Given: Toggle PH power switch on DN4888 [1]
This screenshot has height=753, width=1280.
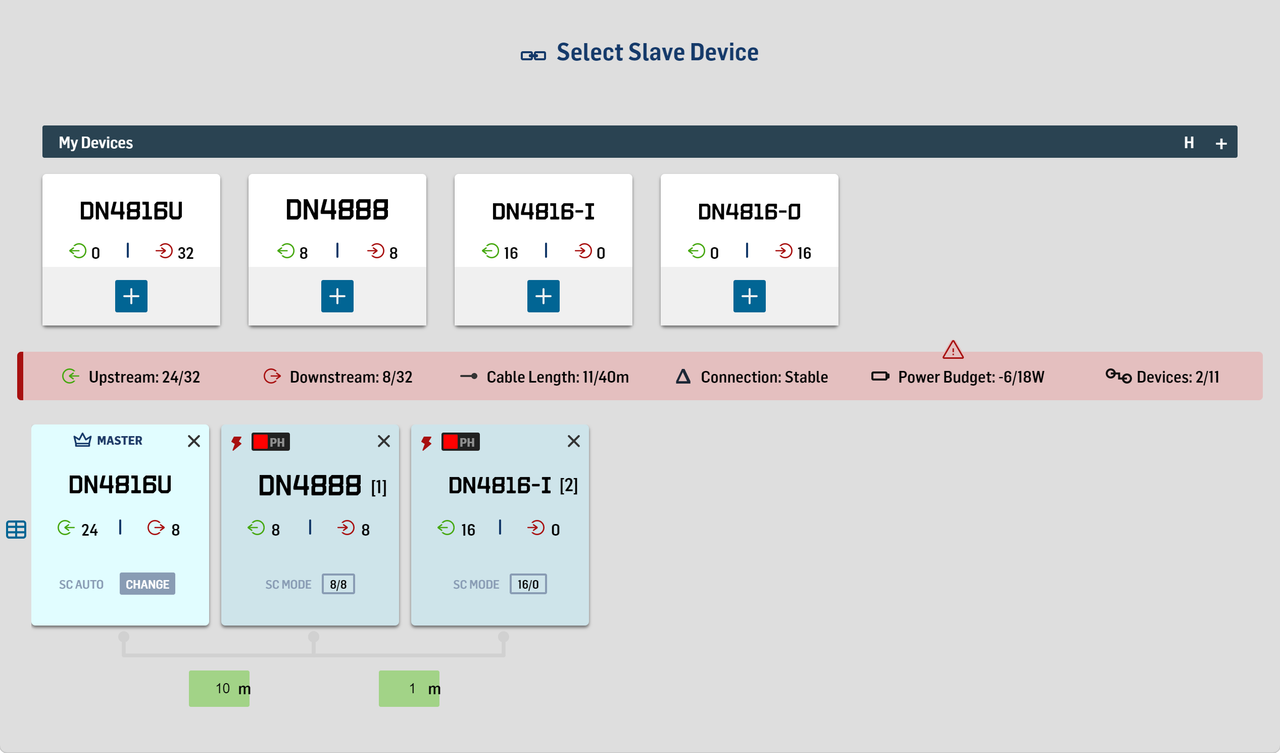Looking at the screenshot, I should point(270,442).
